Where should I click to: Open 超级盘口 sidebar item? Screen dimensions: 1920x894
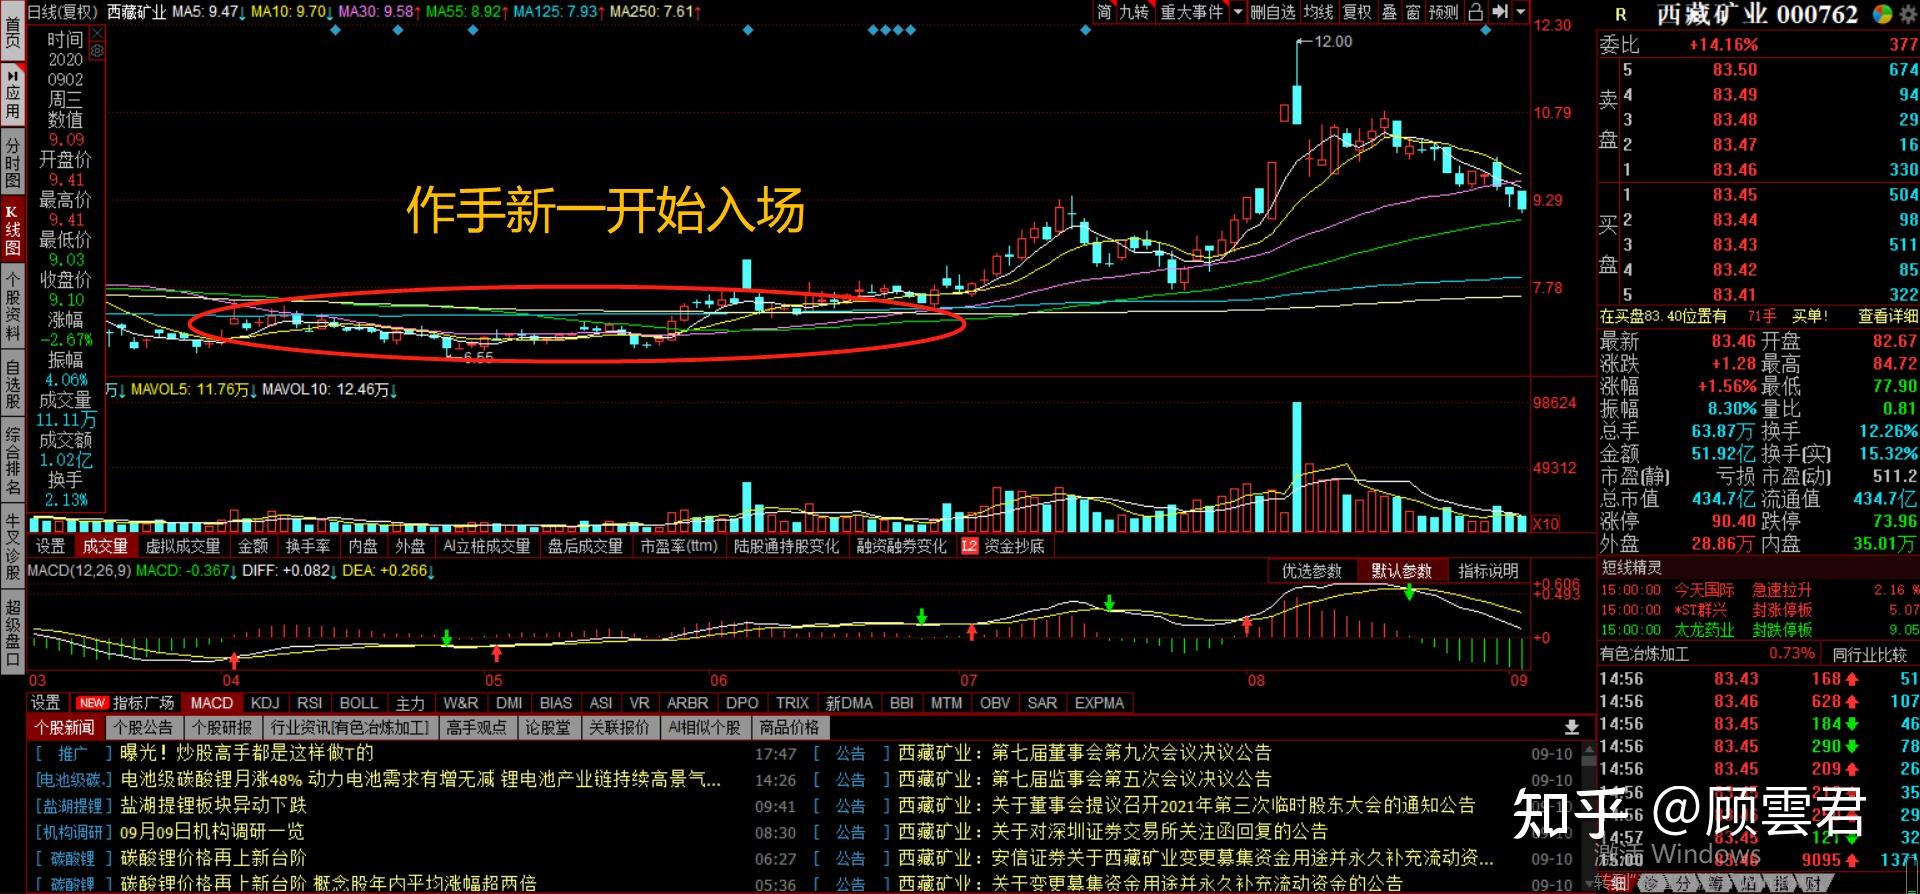click(12, 632)
